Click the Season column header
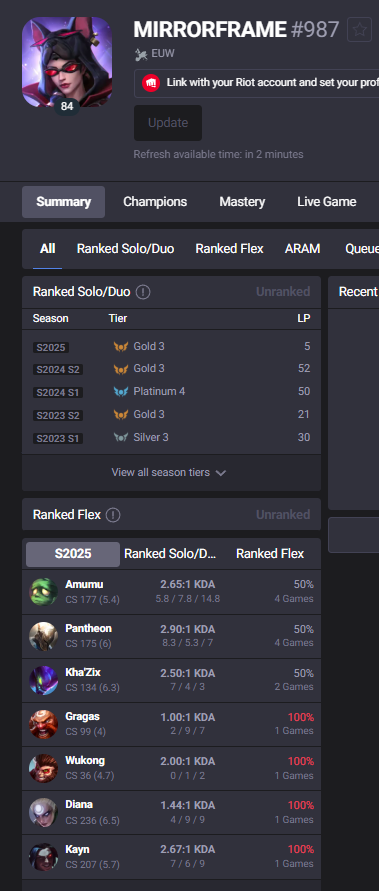This screenshot has width=379, height=891. (x=51, y=319)
